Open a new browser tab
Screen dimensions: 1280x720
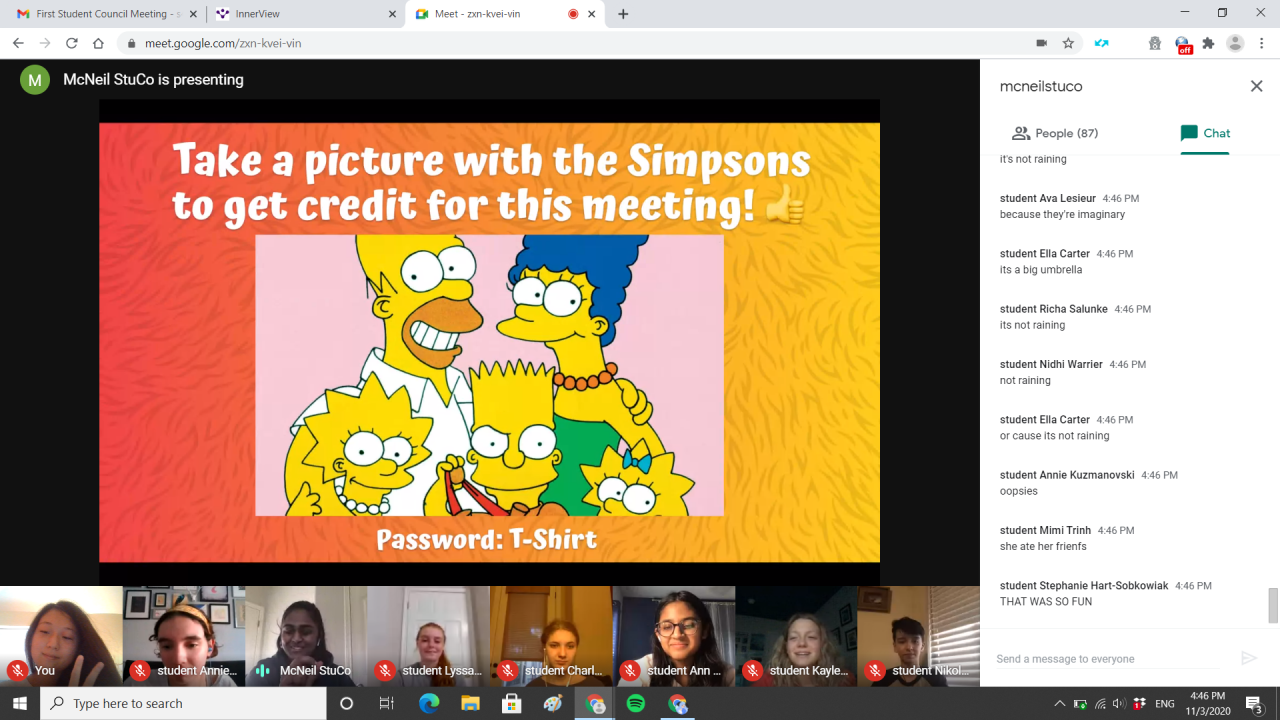624,14
